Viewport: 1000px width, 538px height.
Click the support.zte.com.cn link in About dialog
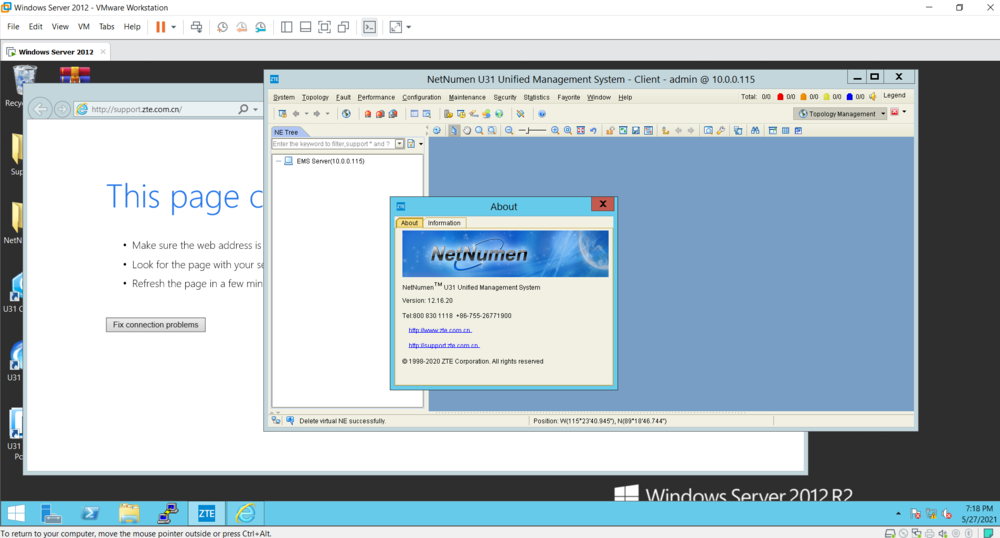443,345
